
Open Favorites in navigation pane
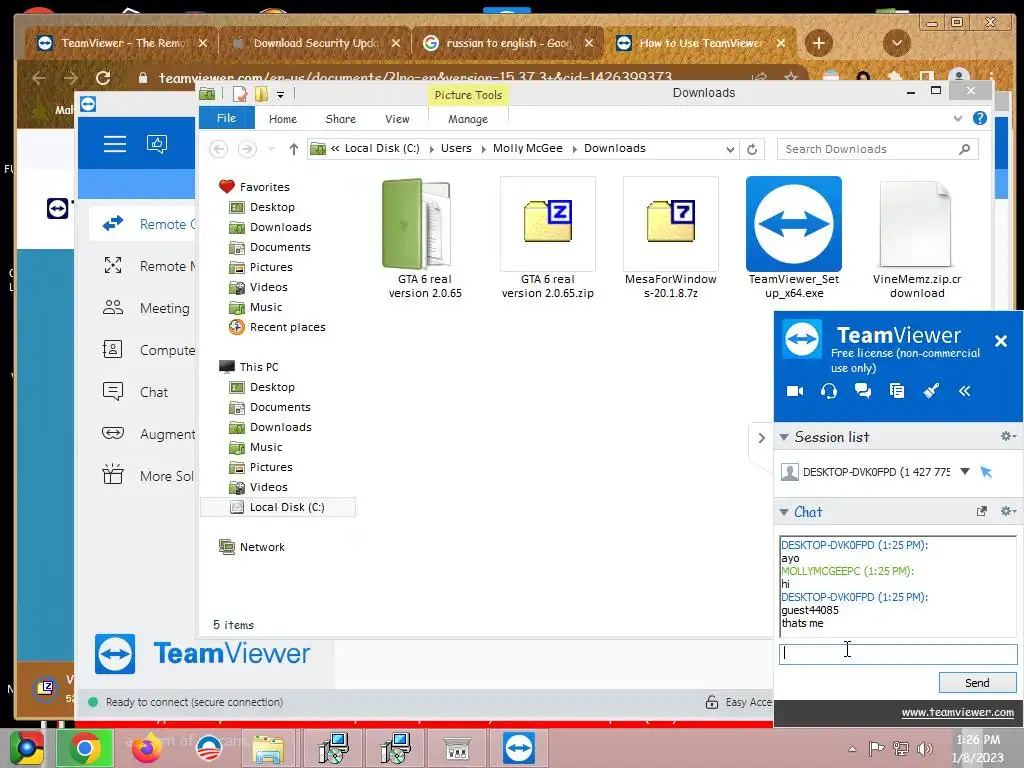point(264,187)
